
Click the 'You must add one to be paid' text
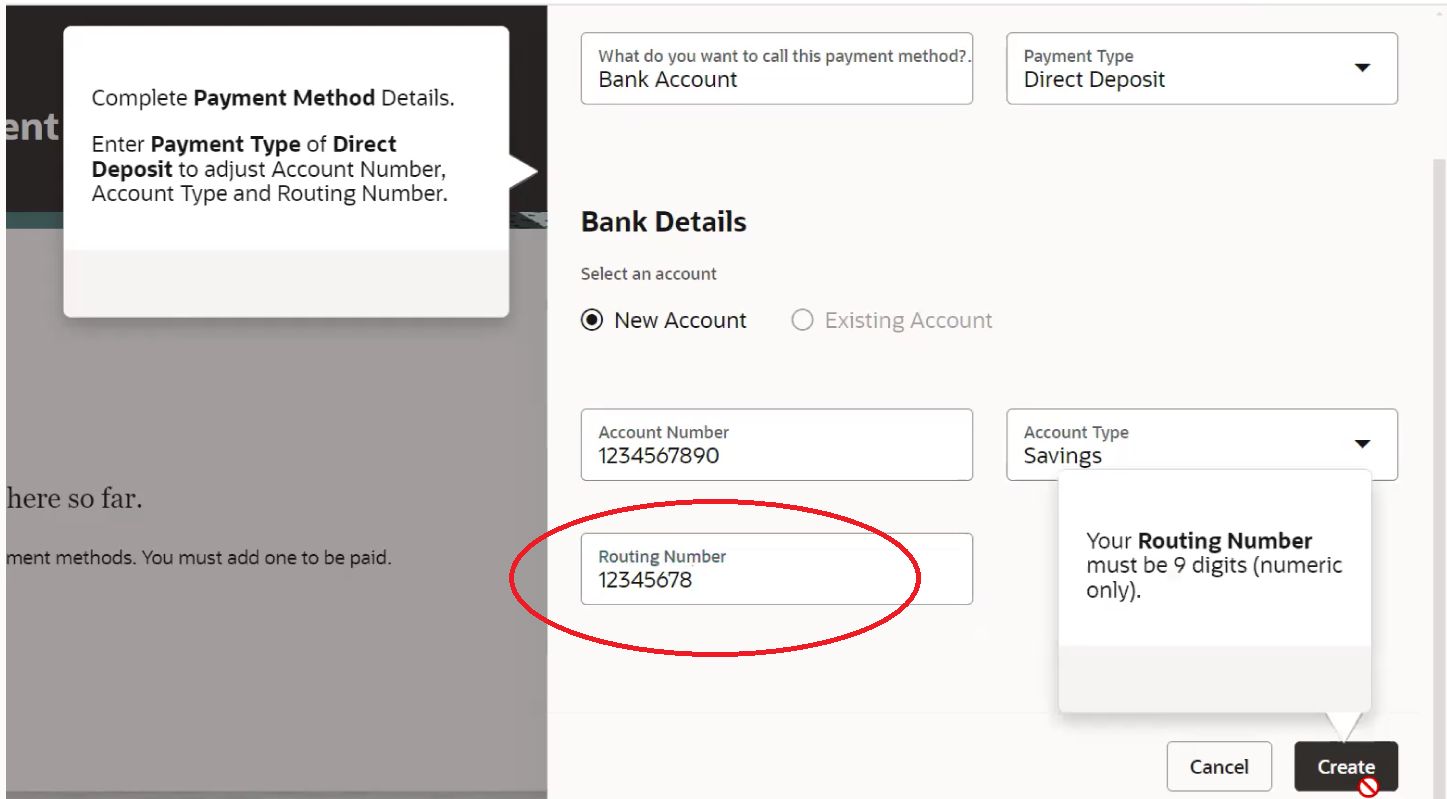(x=265, y=558)
